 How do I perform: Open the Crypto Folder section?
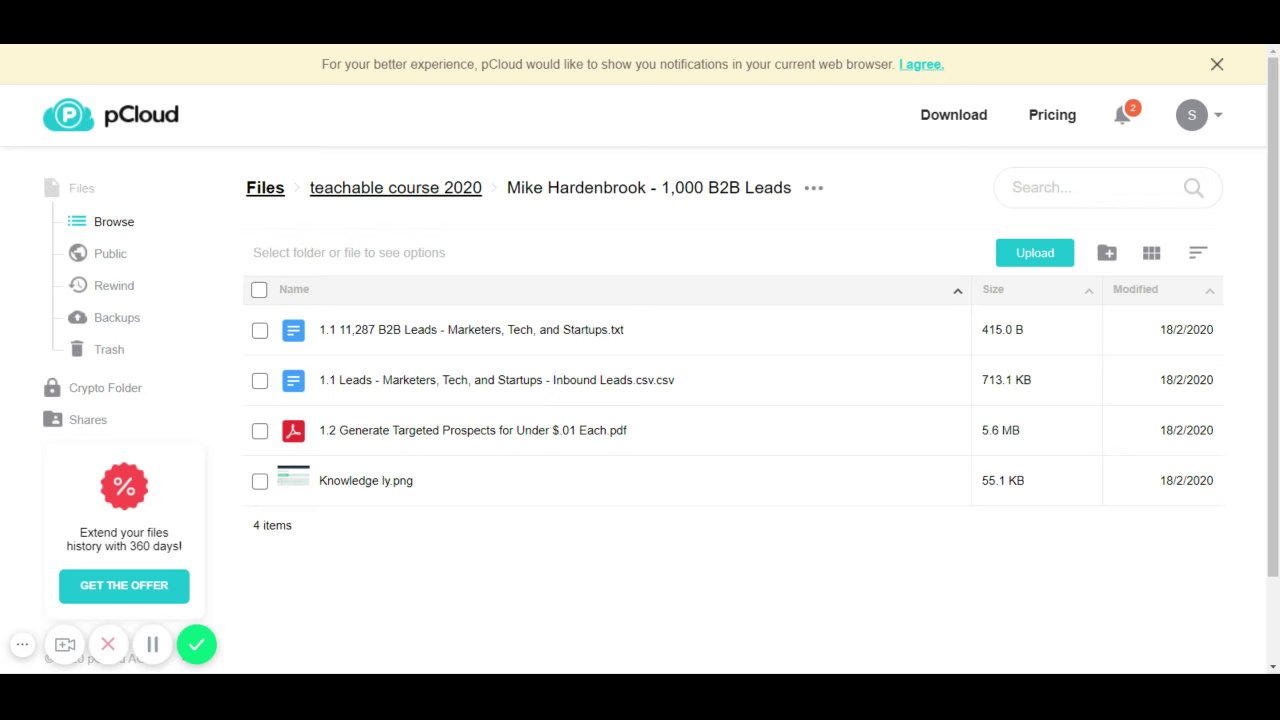pos(105,388)
